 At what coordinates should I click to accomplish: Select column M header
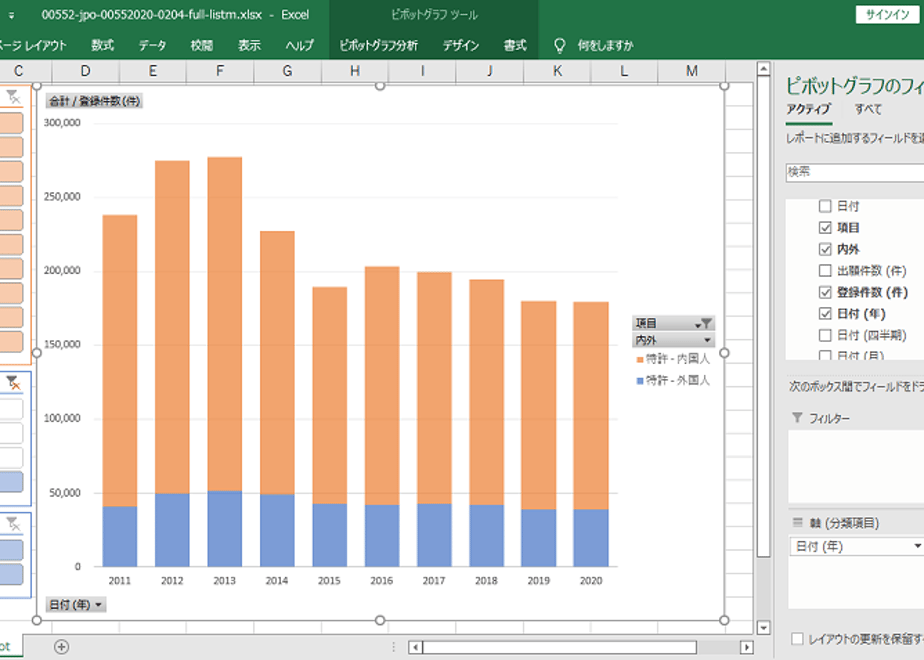coord(692,71)
